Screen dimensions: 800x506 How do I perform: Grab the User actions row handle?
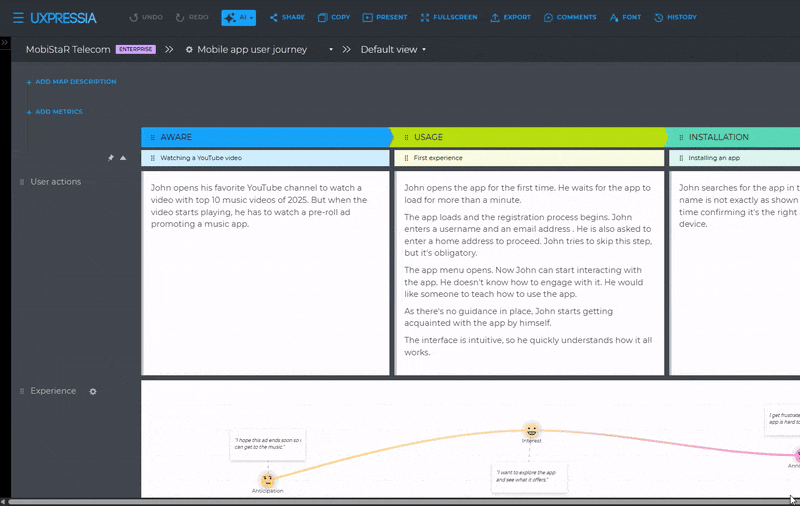tap(22, 182)
